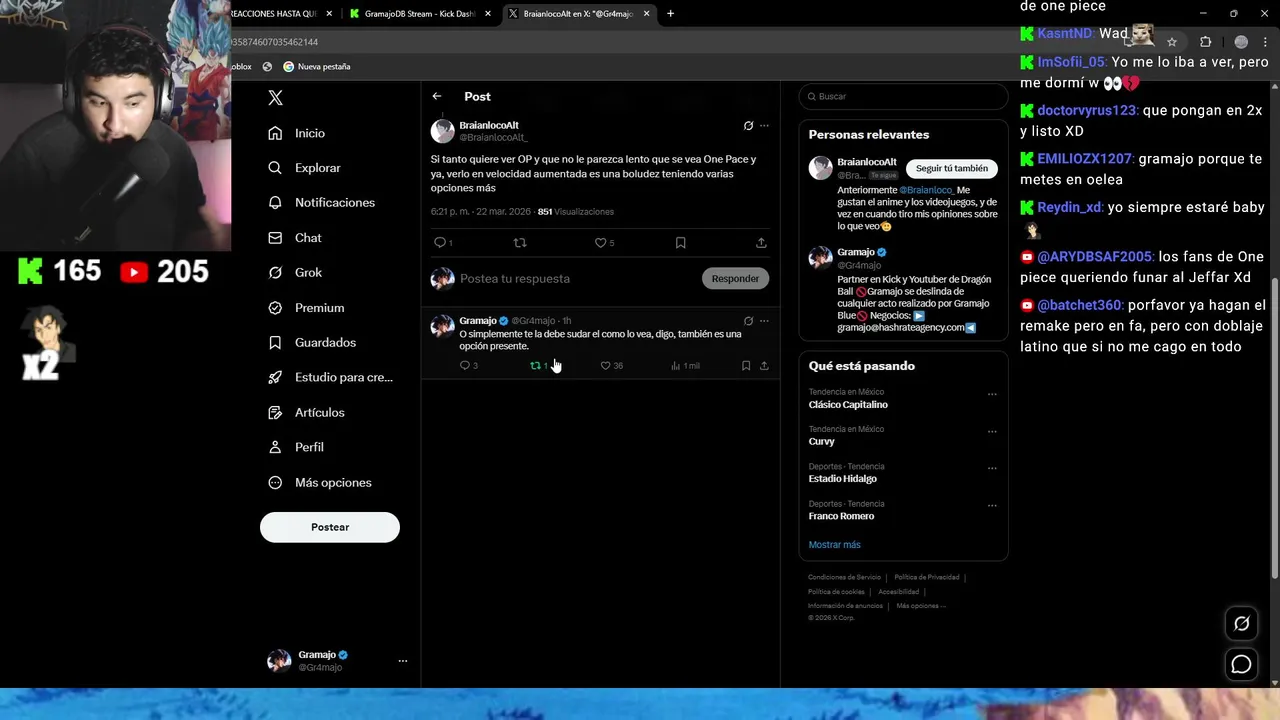Switch to GramajoDB Stream Kick tab
Screen dimensions: 1280x720
click(419, 14)
